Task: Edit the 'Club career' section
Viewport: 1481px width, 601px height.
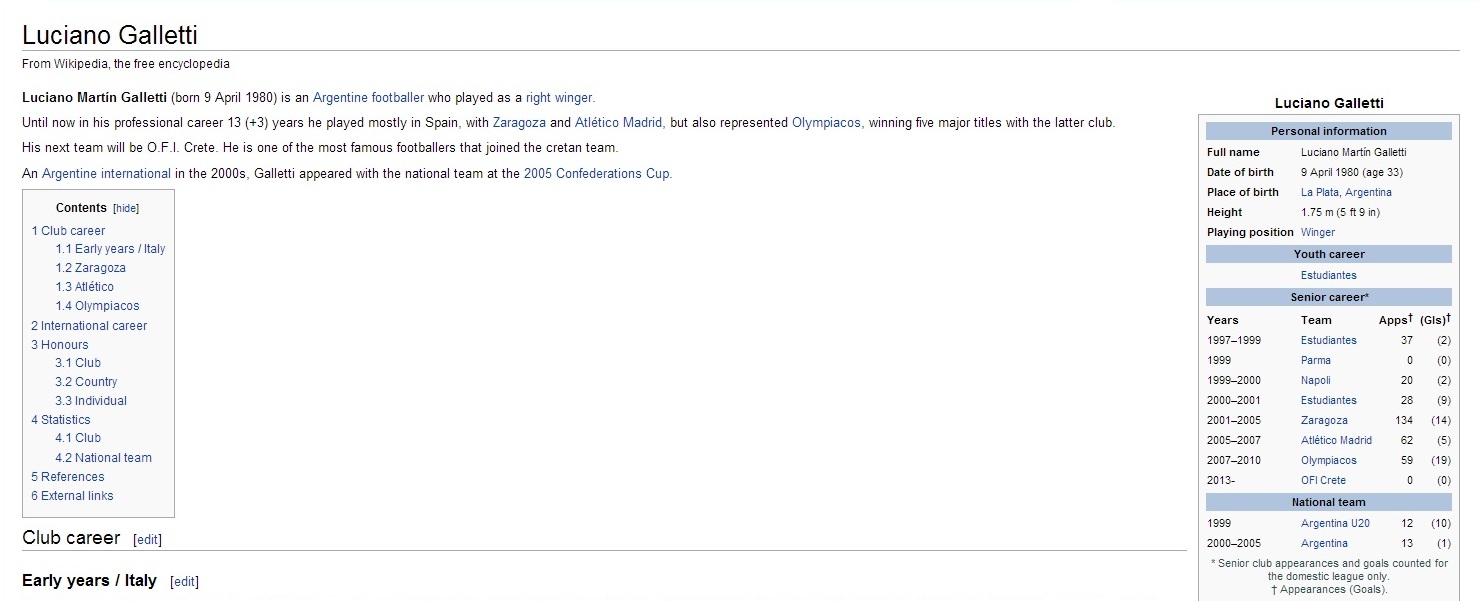Action: click(x=147, y=540)
